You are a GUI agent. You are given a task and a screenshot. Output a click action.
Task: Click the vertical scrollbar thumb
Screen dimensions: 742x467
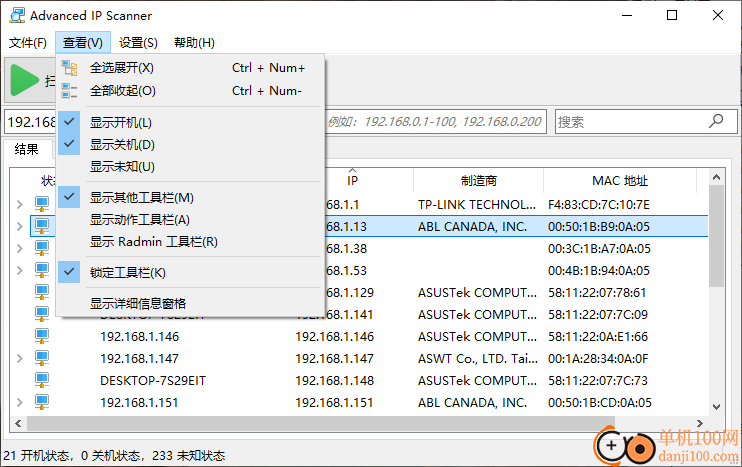(716, 236)
